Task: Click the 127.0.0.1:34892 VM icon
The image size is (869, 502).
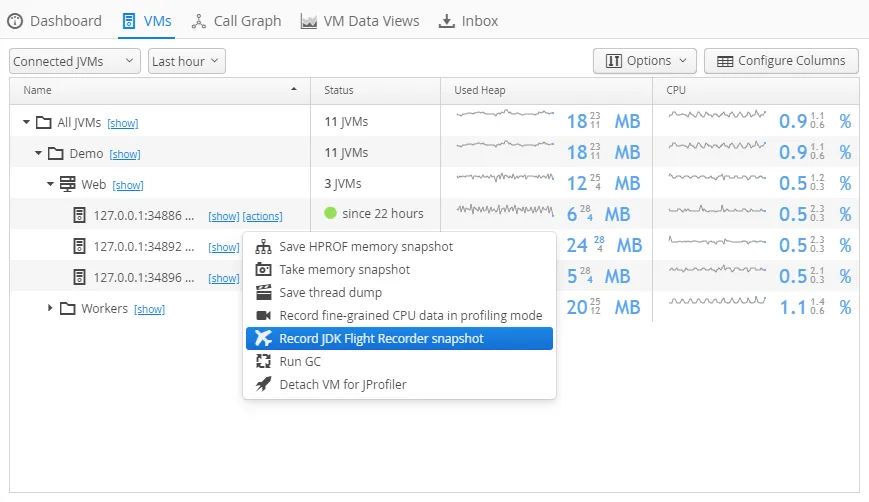Action: tap(80, 246)
